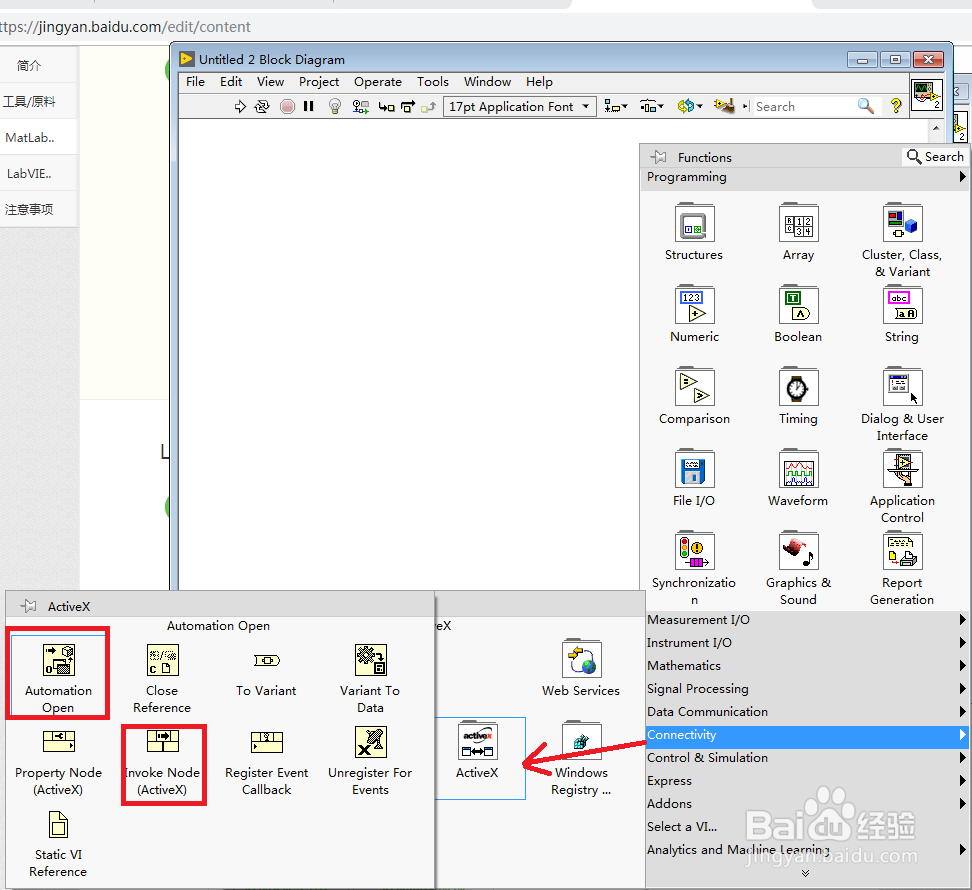Pin the ActiveX palette with thumbtack

click(x=29, y=606)
